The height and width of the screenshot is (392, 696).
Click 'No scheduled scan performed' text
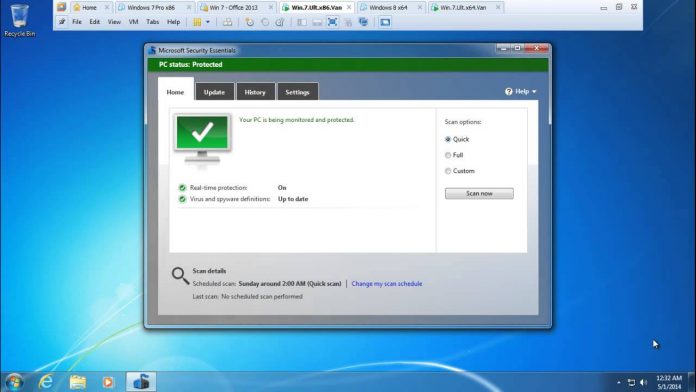[262, 297]
